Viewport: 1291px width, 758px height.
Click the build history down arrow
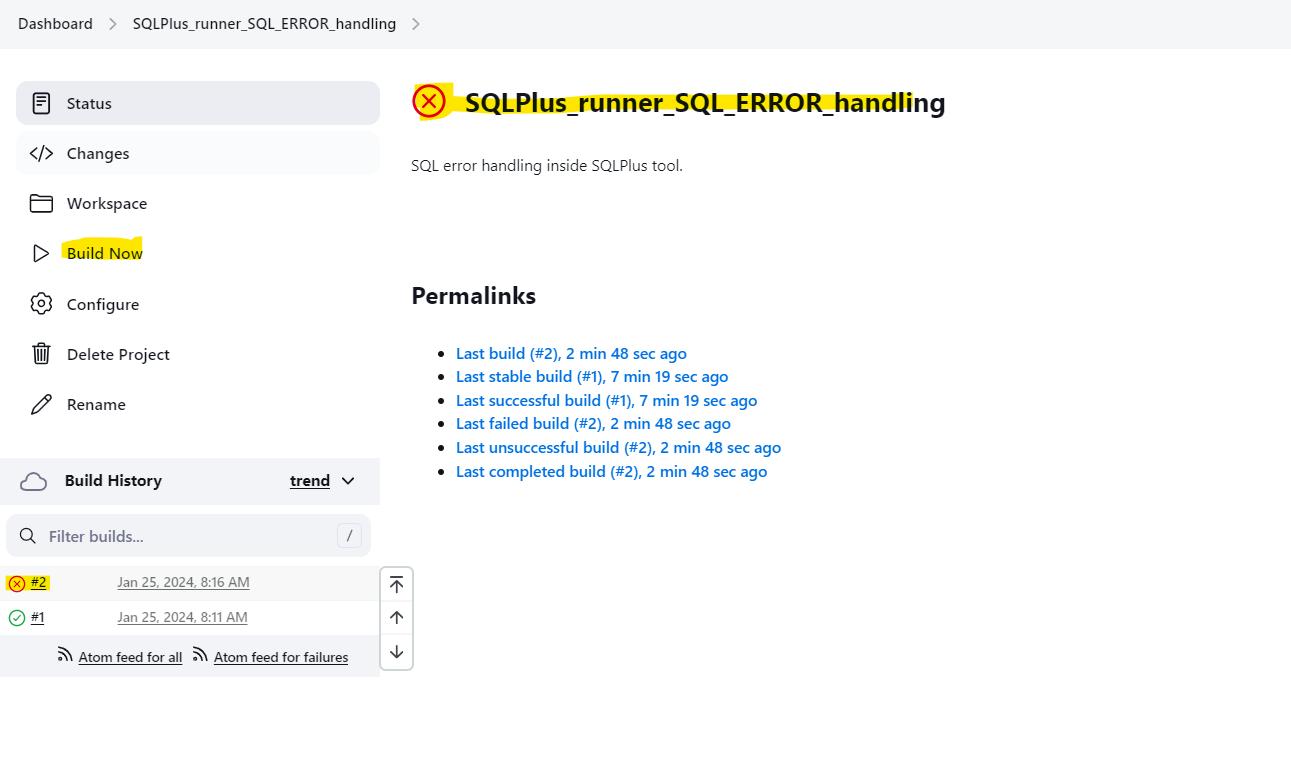click(397, 652)
